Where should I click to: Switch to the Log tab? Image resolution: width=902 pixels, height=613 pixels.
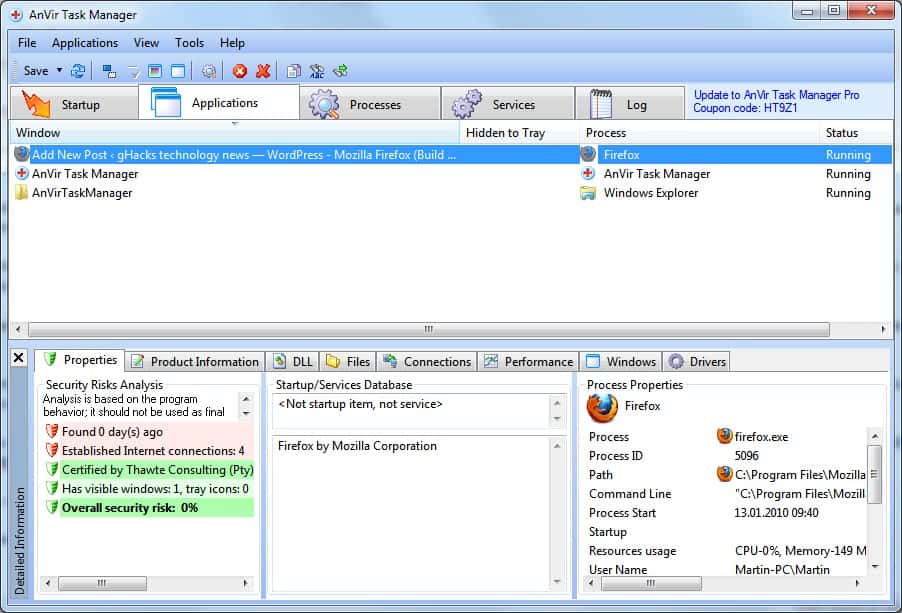click(x=630, y=104)
